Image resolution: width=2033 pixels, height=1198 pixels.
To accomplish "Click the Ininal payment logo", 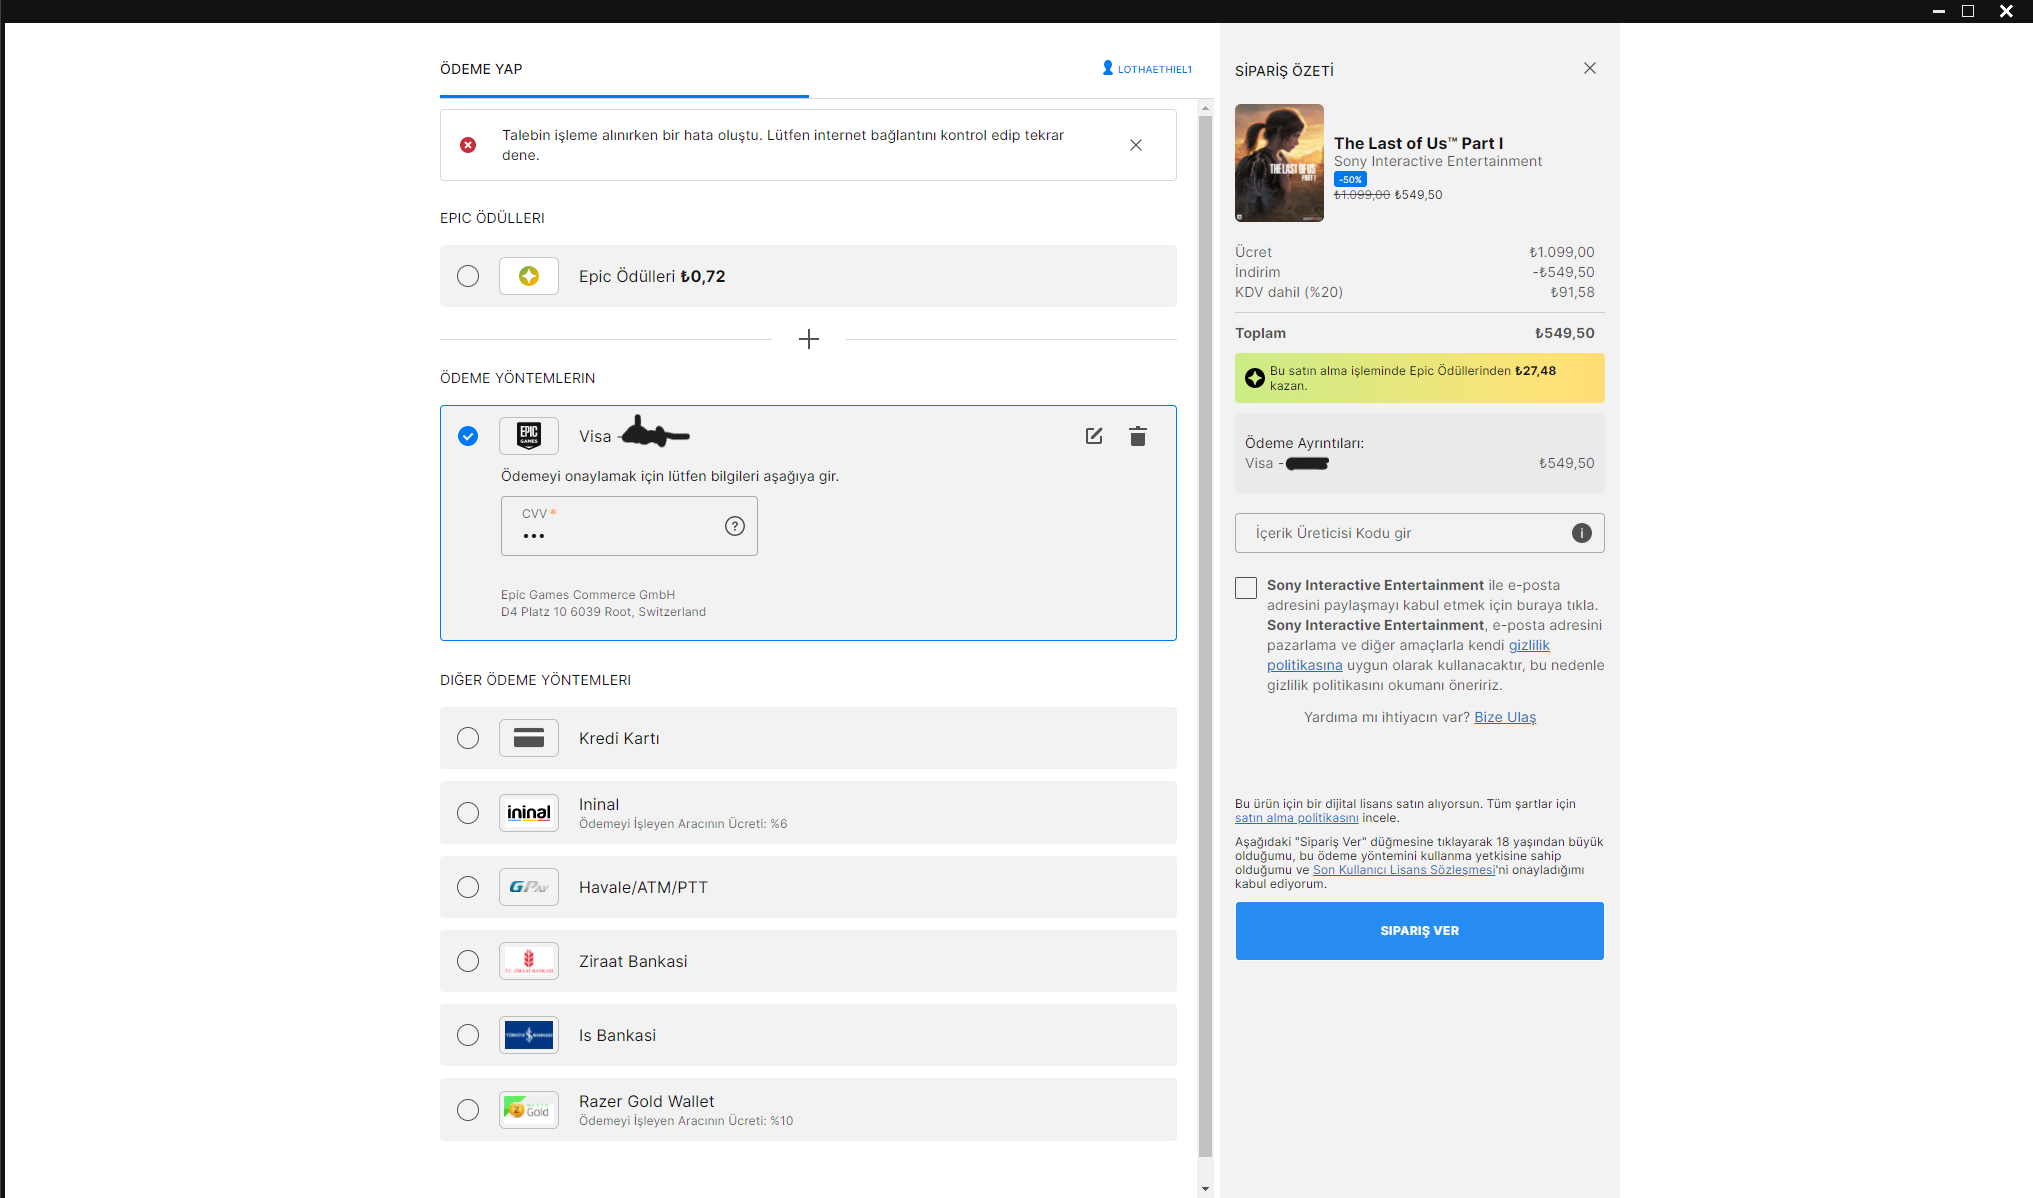I will (x=529, y=813).
